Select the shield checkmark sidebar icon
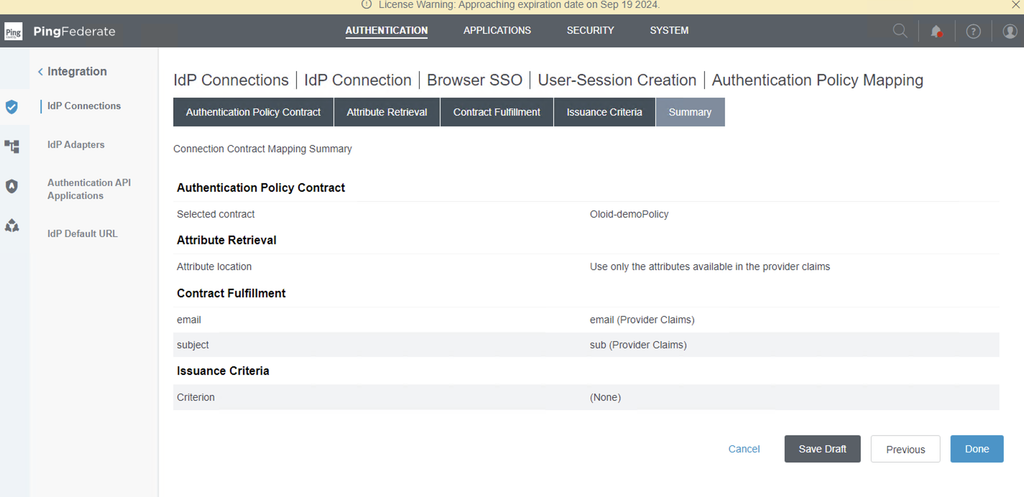 [12, 107]
